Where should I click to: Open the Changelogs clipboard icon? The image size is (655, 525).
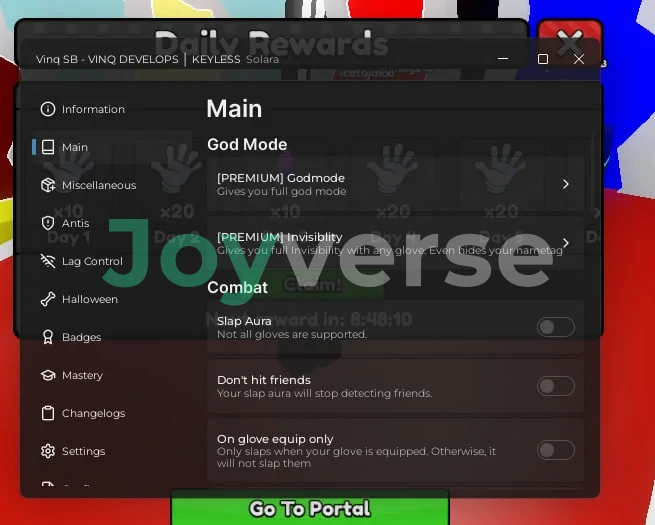(x=47, y=413)
